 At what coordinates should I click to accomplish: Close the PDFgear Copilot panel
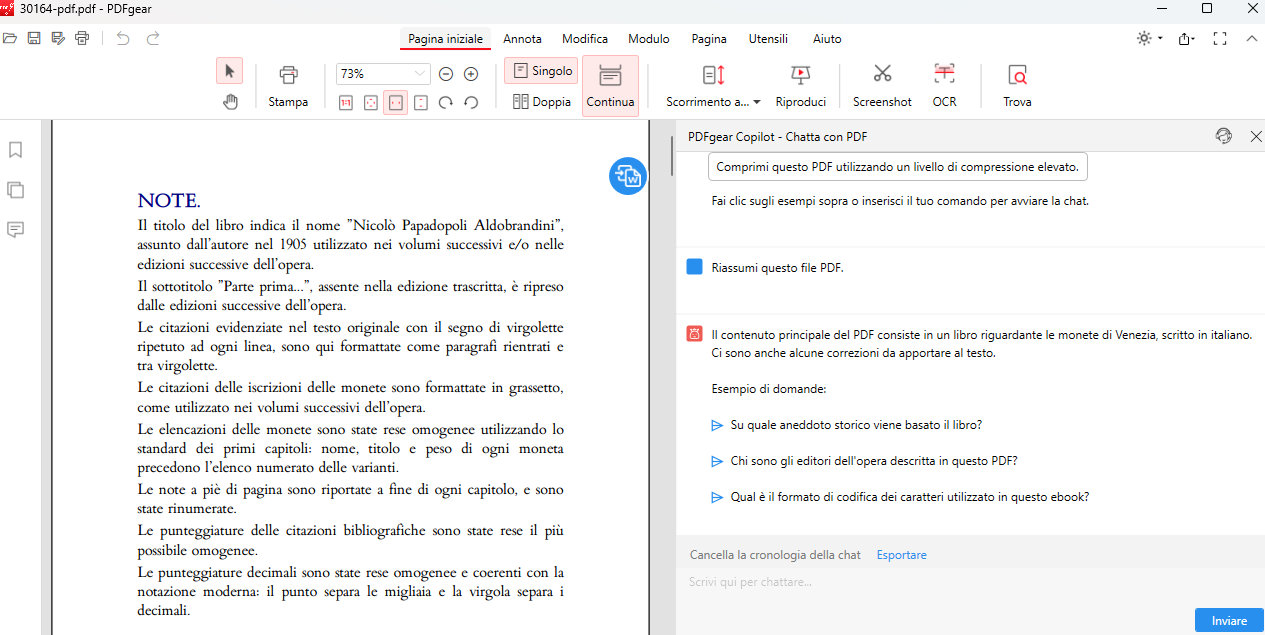1256,136
